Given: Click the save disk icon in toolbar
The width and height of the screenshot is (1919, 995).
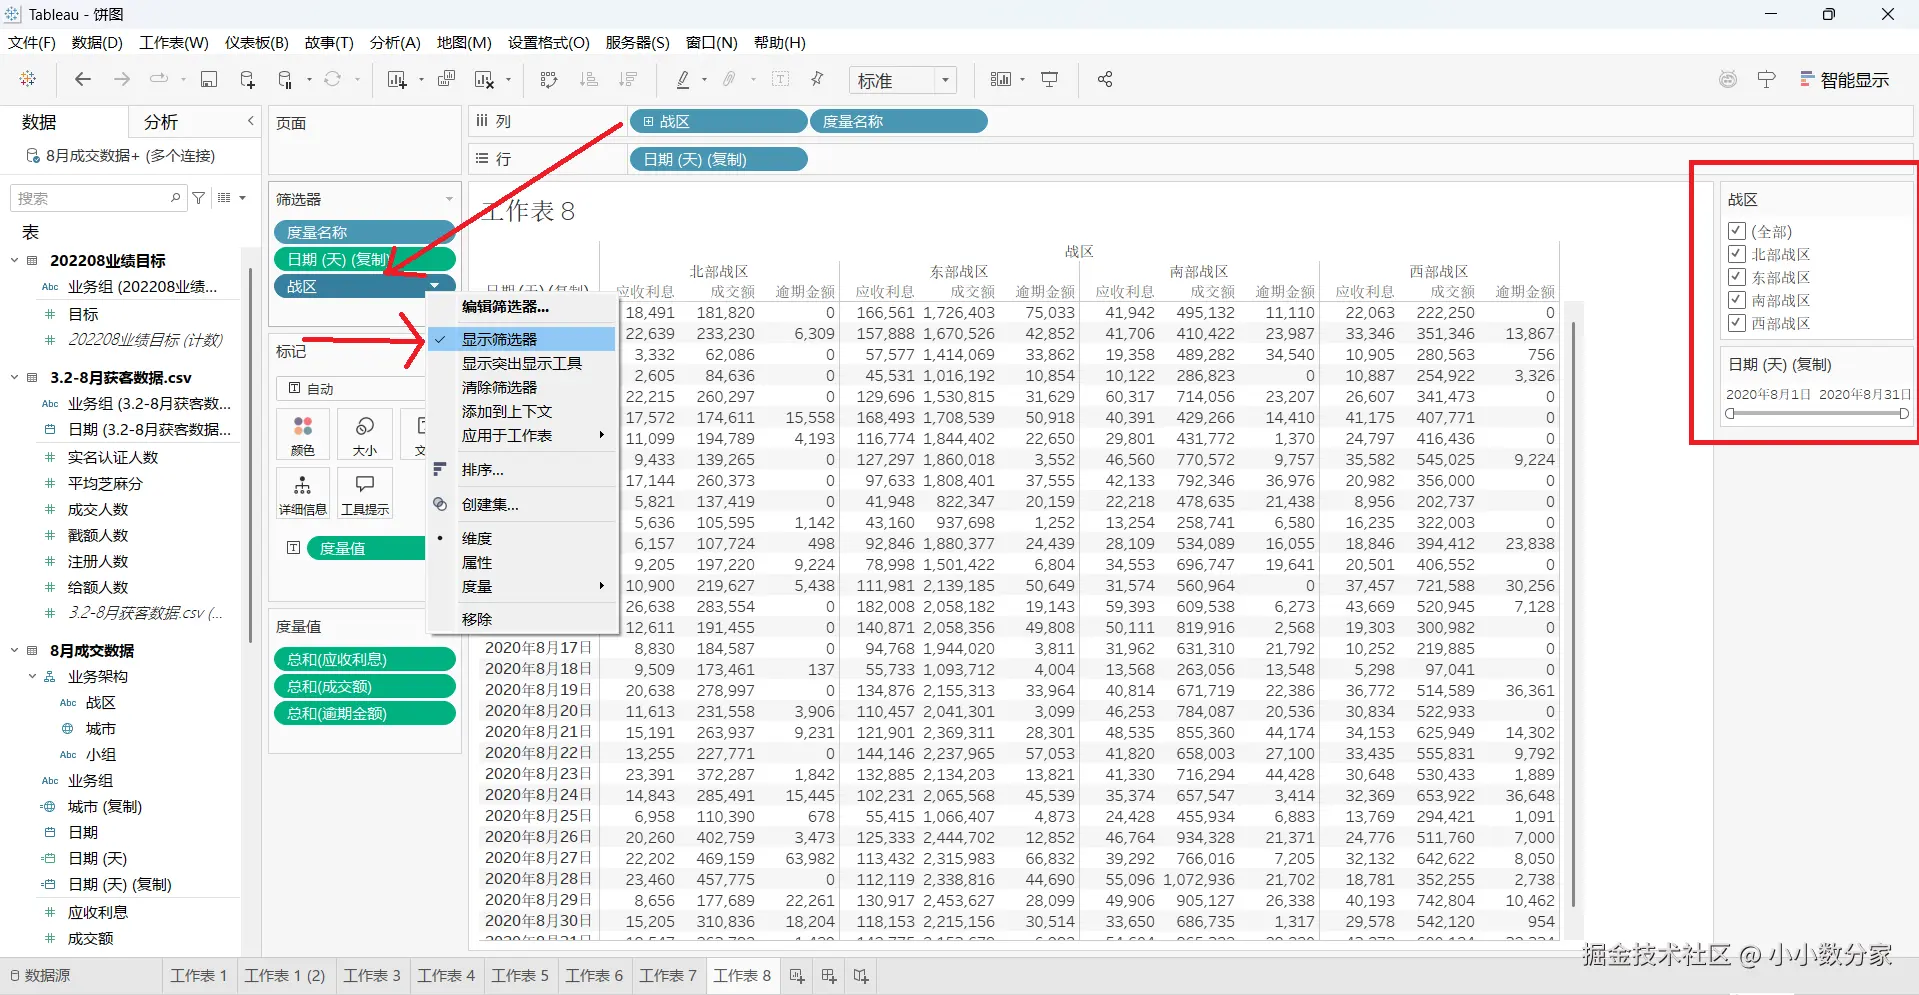Looking at the screenshot, I should tap(209, 79).
